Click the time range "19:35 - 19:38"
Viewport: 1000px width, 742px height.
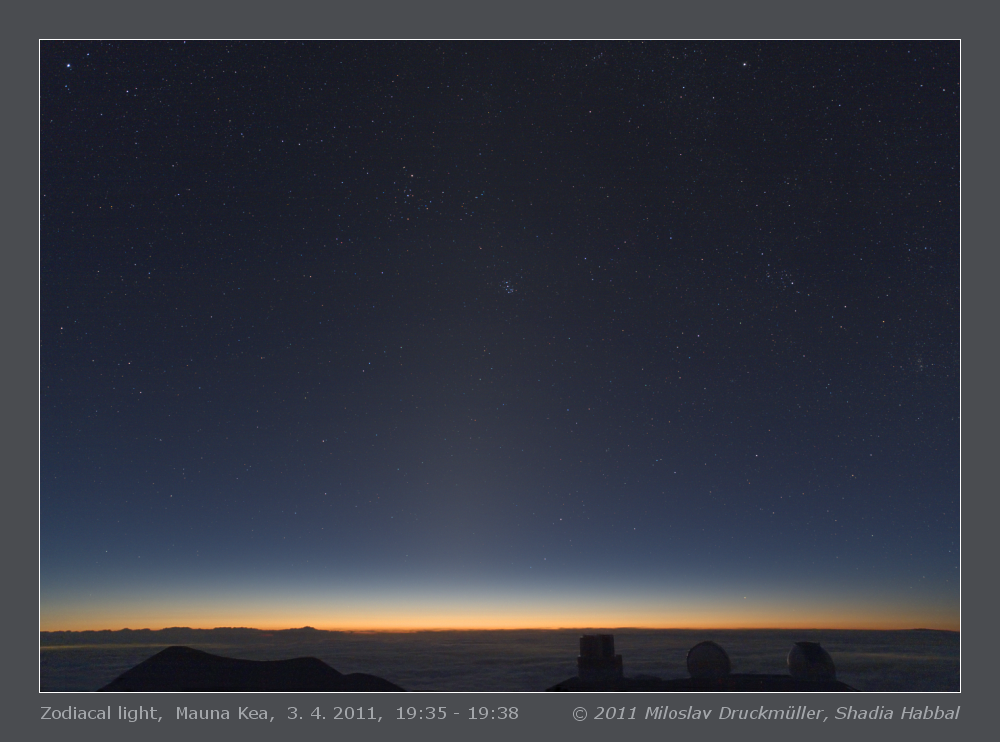coord(456,713)
